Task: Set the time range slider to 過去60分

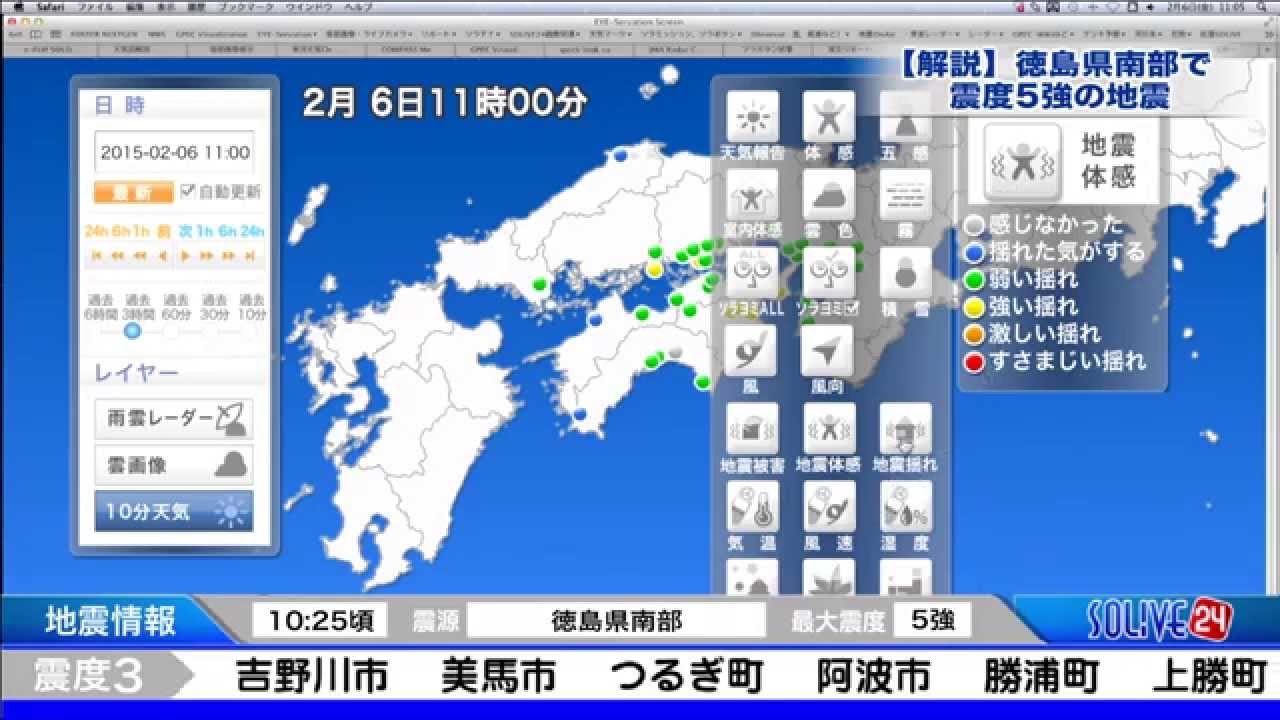Action: tap(176, 330)
